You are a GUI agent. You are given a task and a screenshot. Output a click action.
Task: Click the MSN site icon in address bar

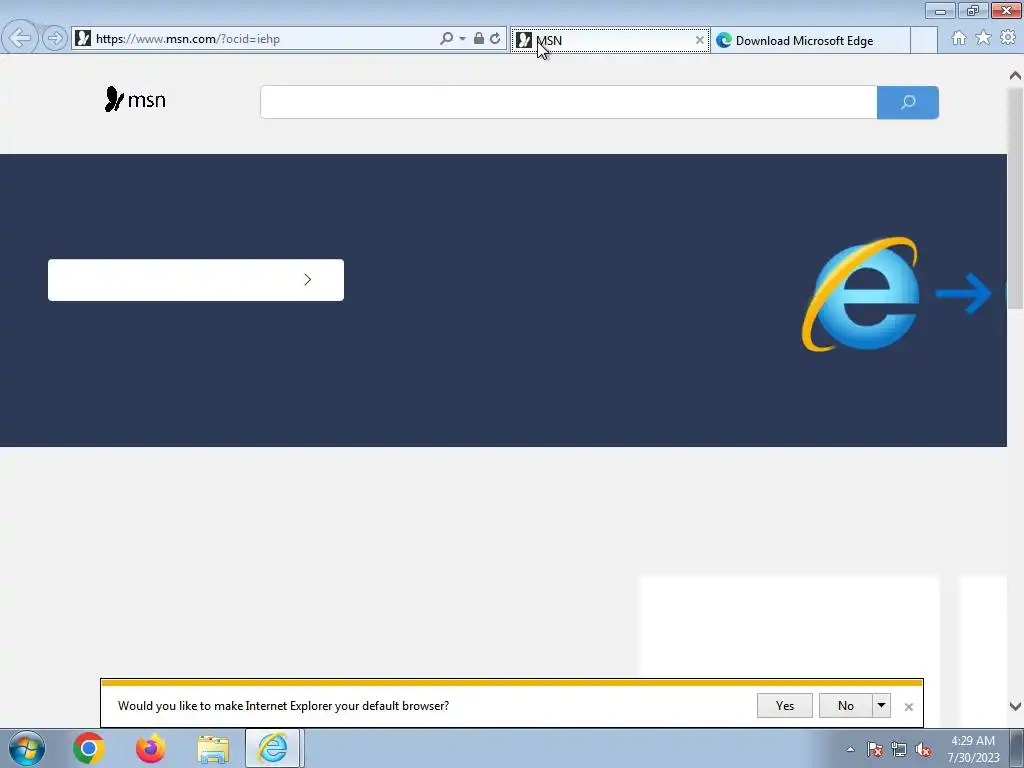83,39
